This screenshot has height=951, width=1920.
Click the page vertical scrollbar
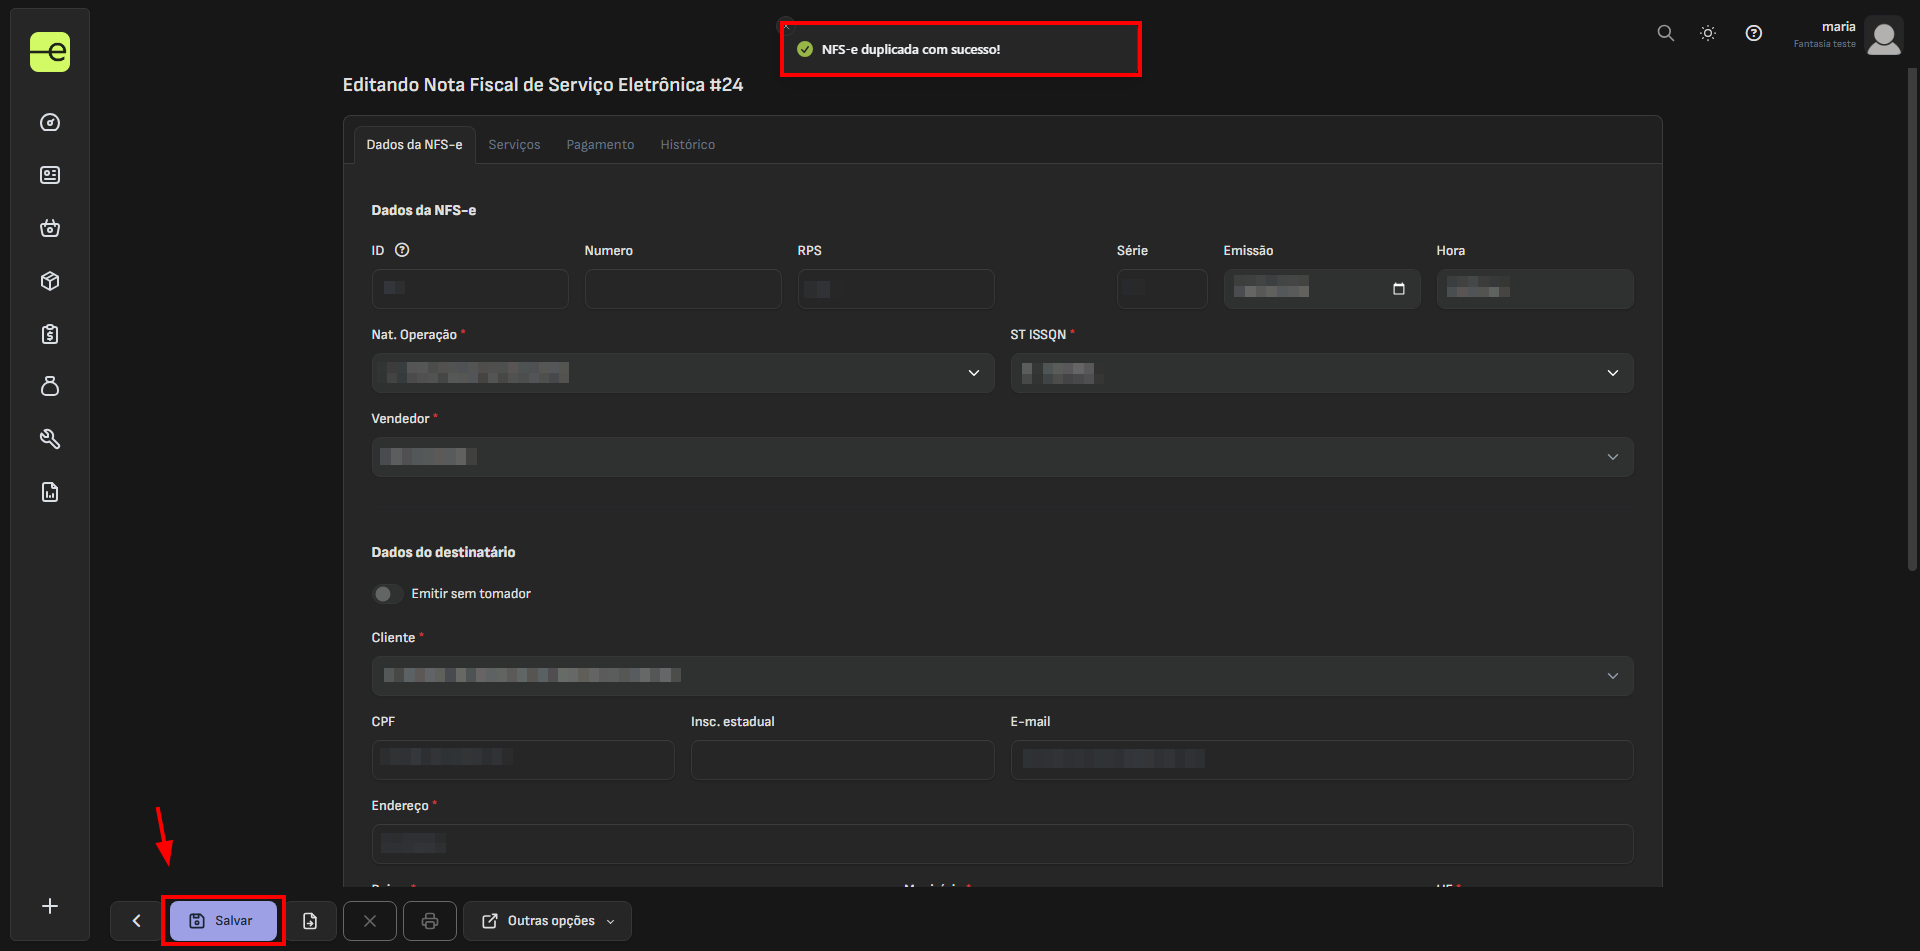[1912, 320]
